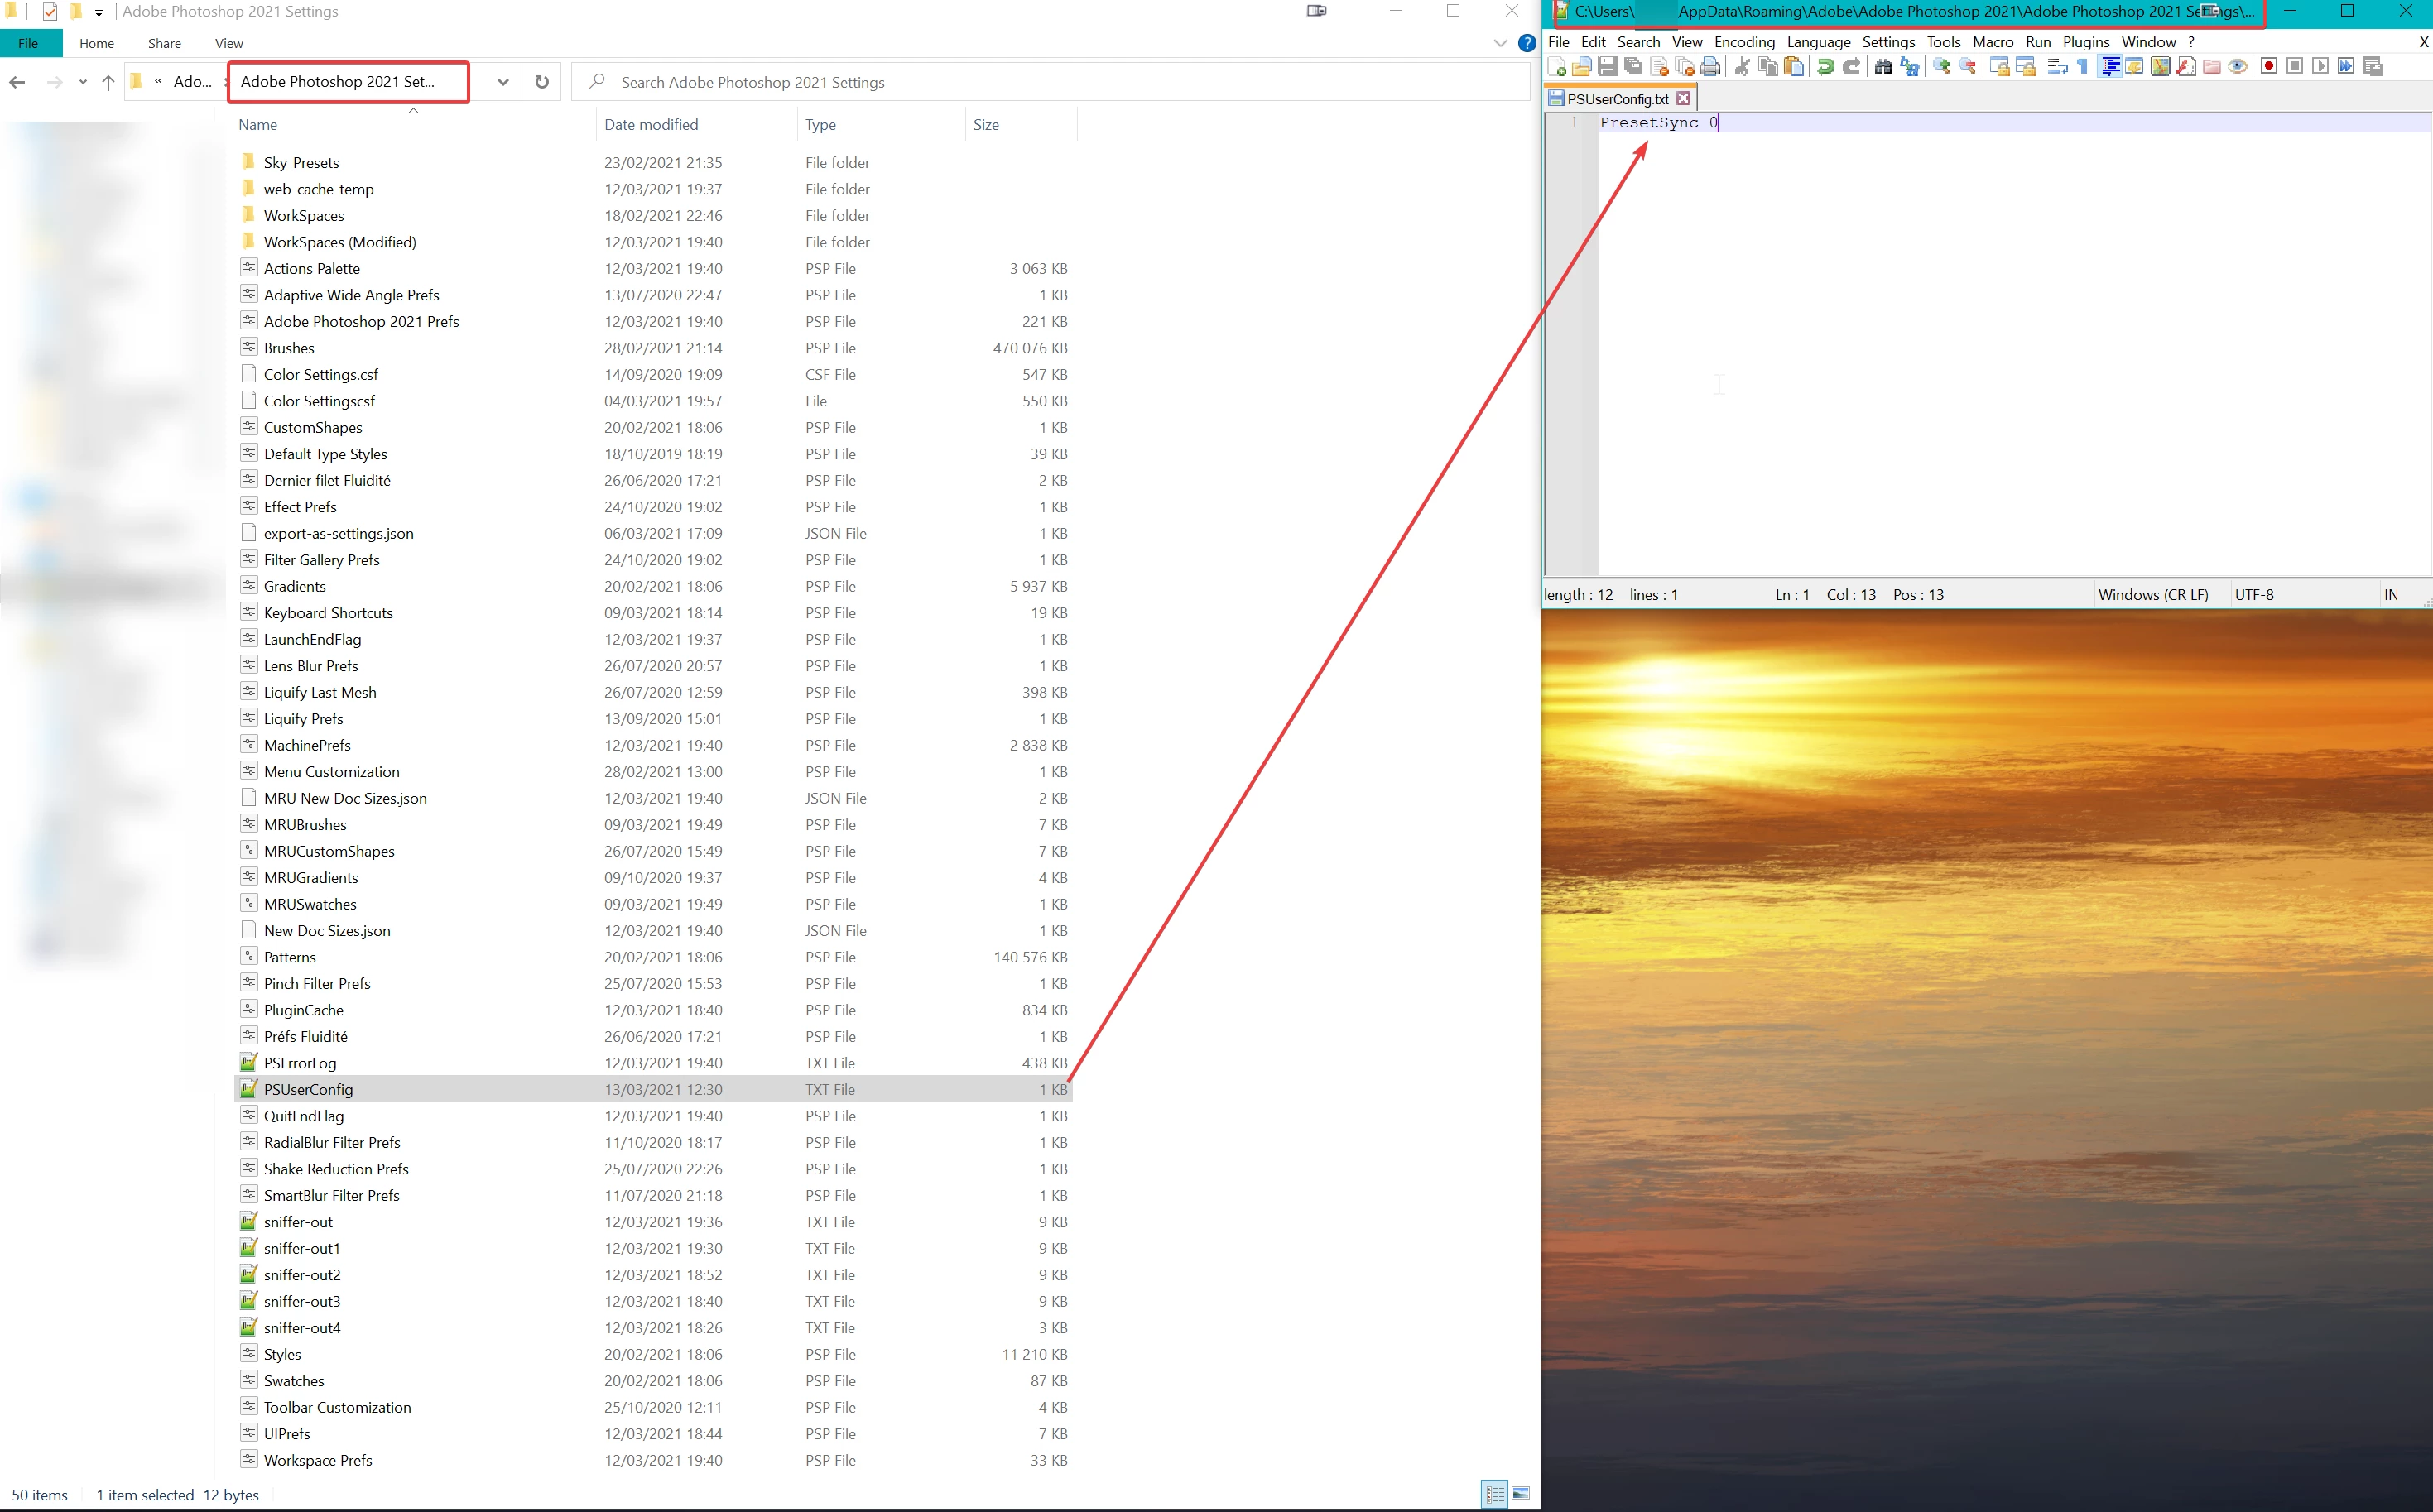Open the Encoding menu in Notepad++
The height and width of the screenshot is (1512, 2433).
(x=1744, y=42)
